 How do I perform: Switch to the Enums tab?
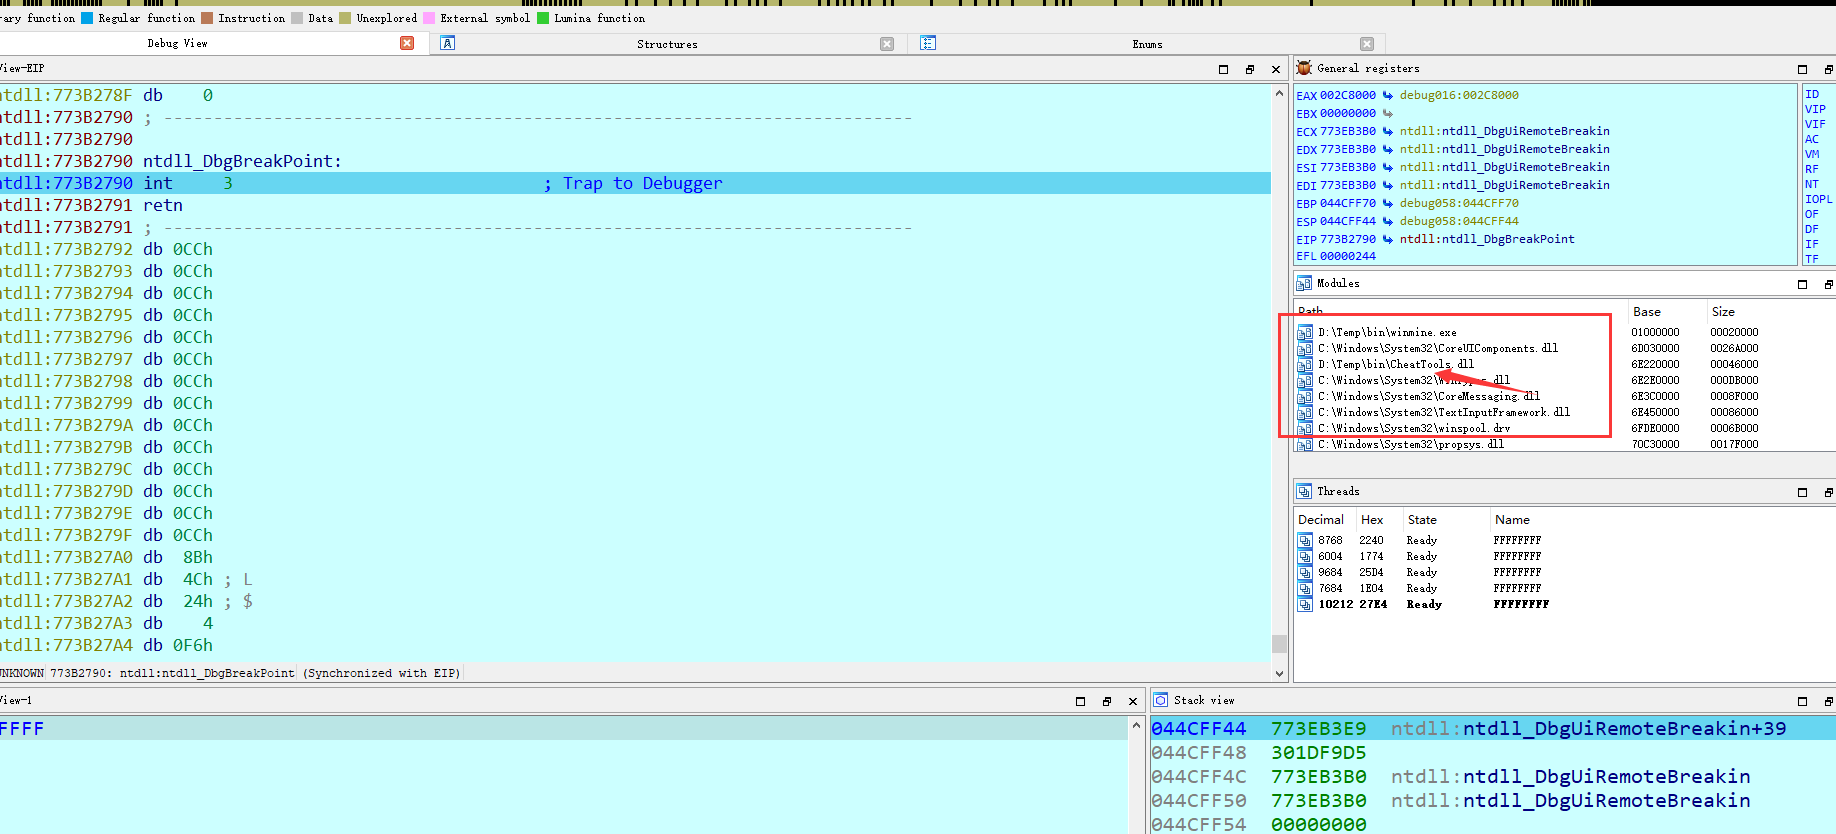tap(1147, 44)
